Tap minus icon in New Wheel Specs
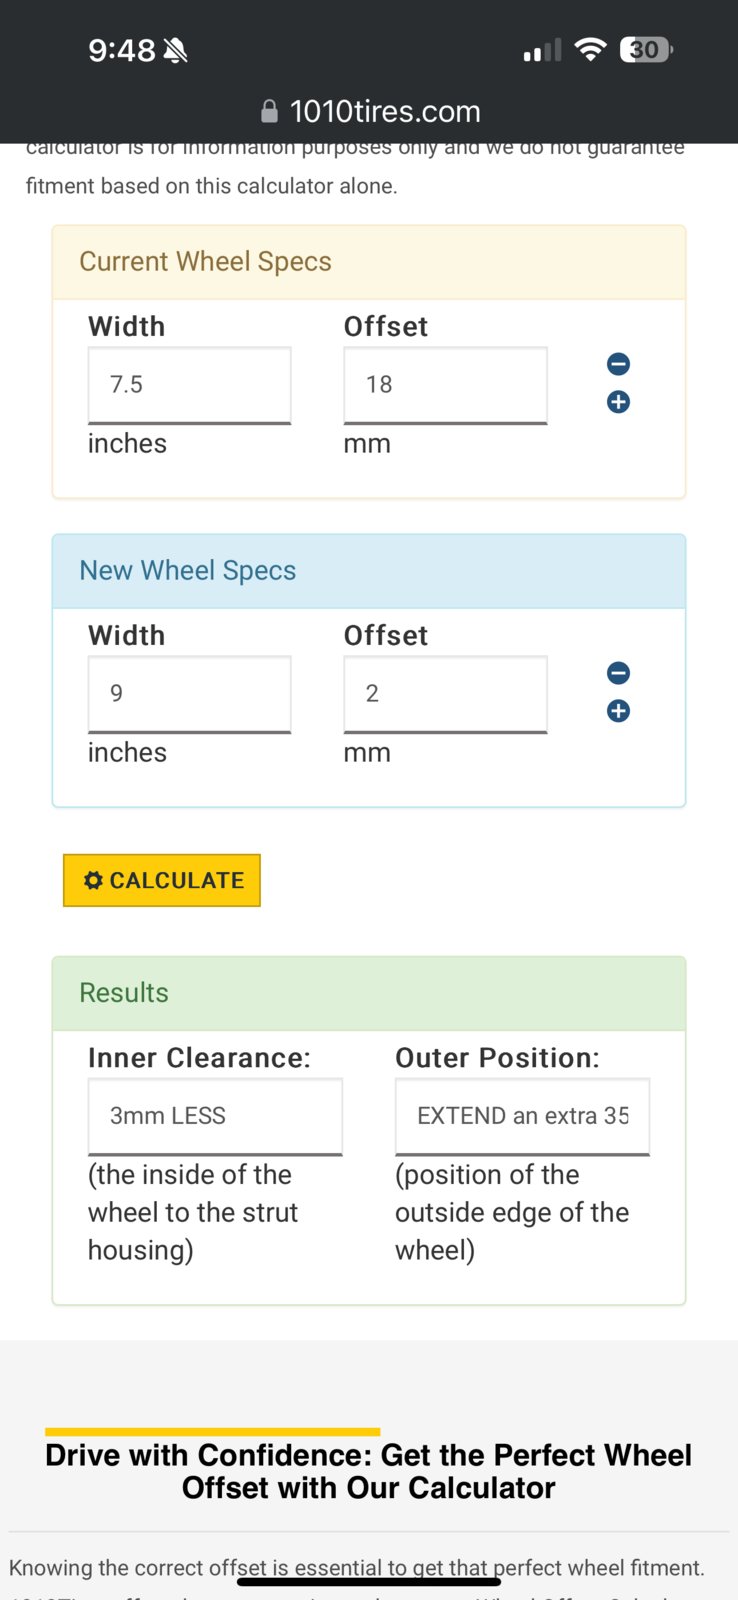738x1600 pixels. click(618, 673)
